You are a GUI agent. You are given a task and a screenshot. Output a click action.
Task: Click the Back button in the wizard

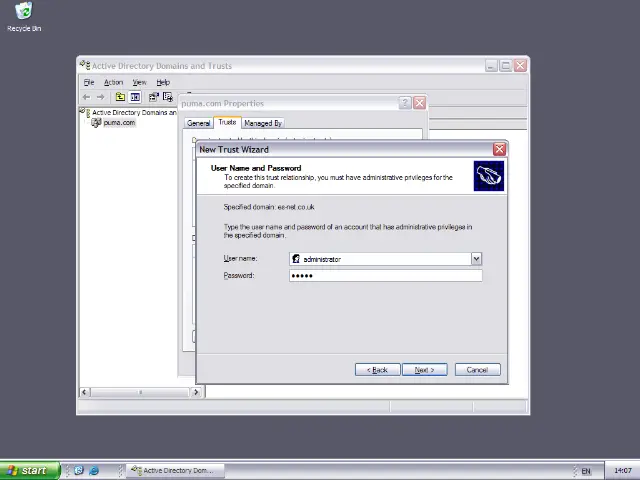pyautogui.click(x=377, y=370)
